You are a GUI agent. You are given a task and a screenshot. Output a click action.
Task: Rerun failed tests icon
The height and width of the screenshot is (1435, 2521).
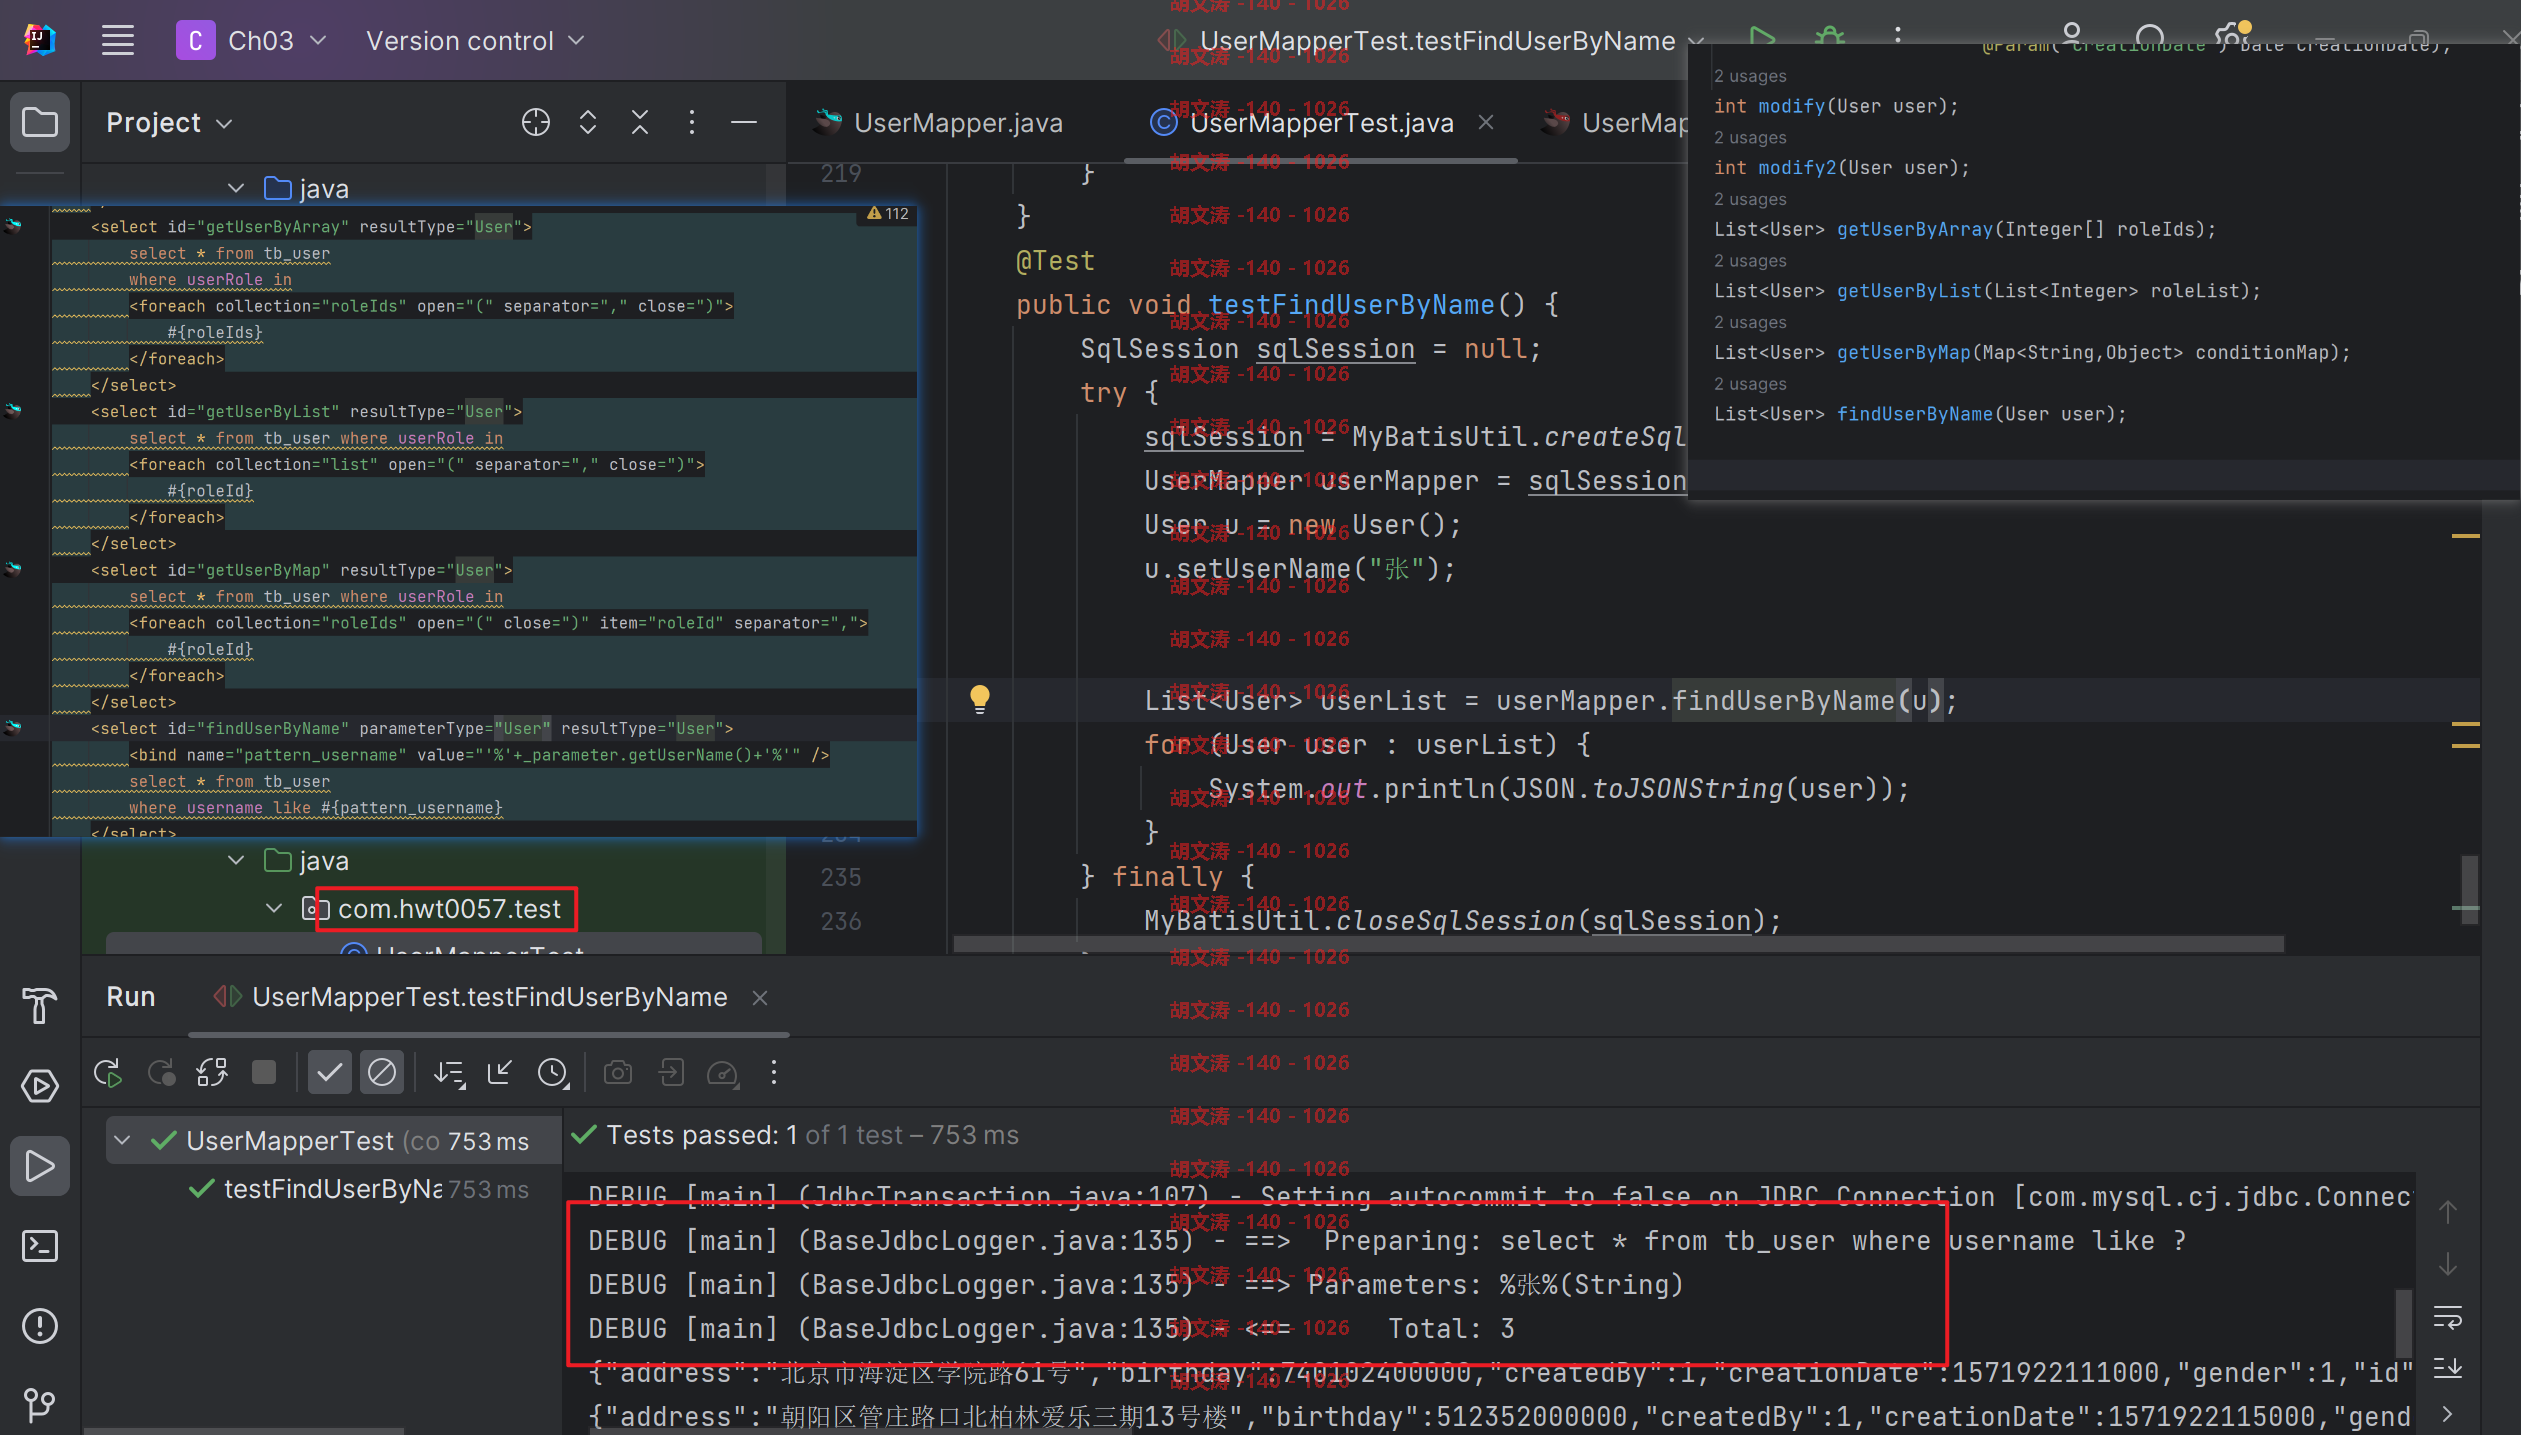point(161,1073)
